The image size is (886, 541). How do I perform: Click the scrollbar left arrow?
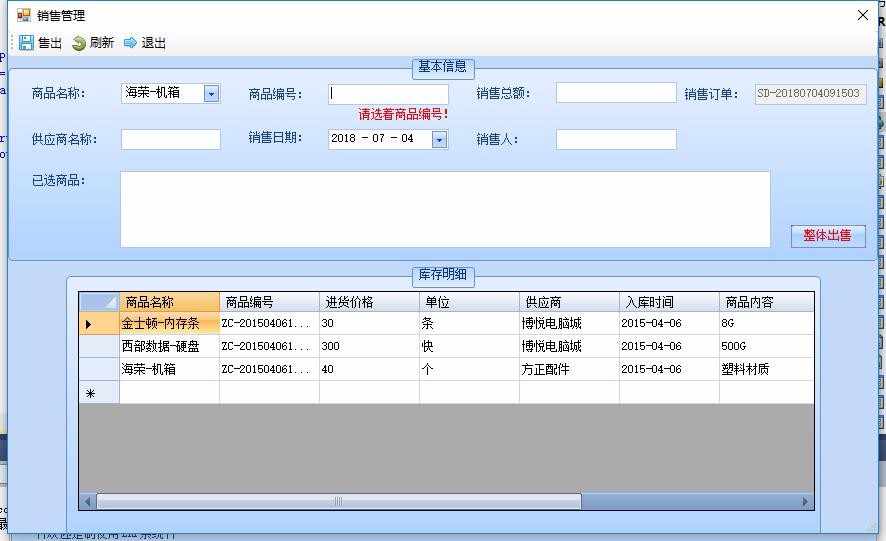(x=87, y=501)
